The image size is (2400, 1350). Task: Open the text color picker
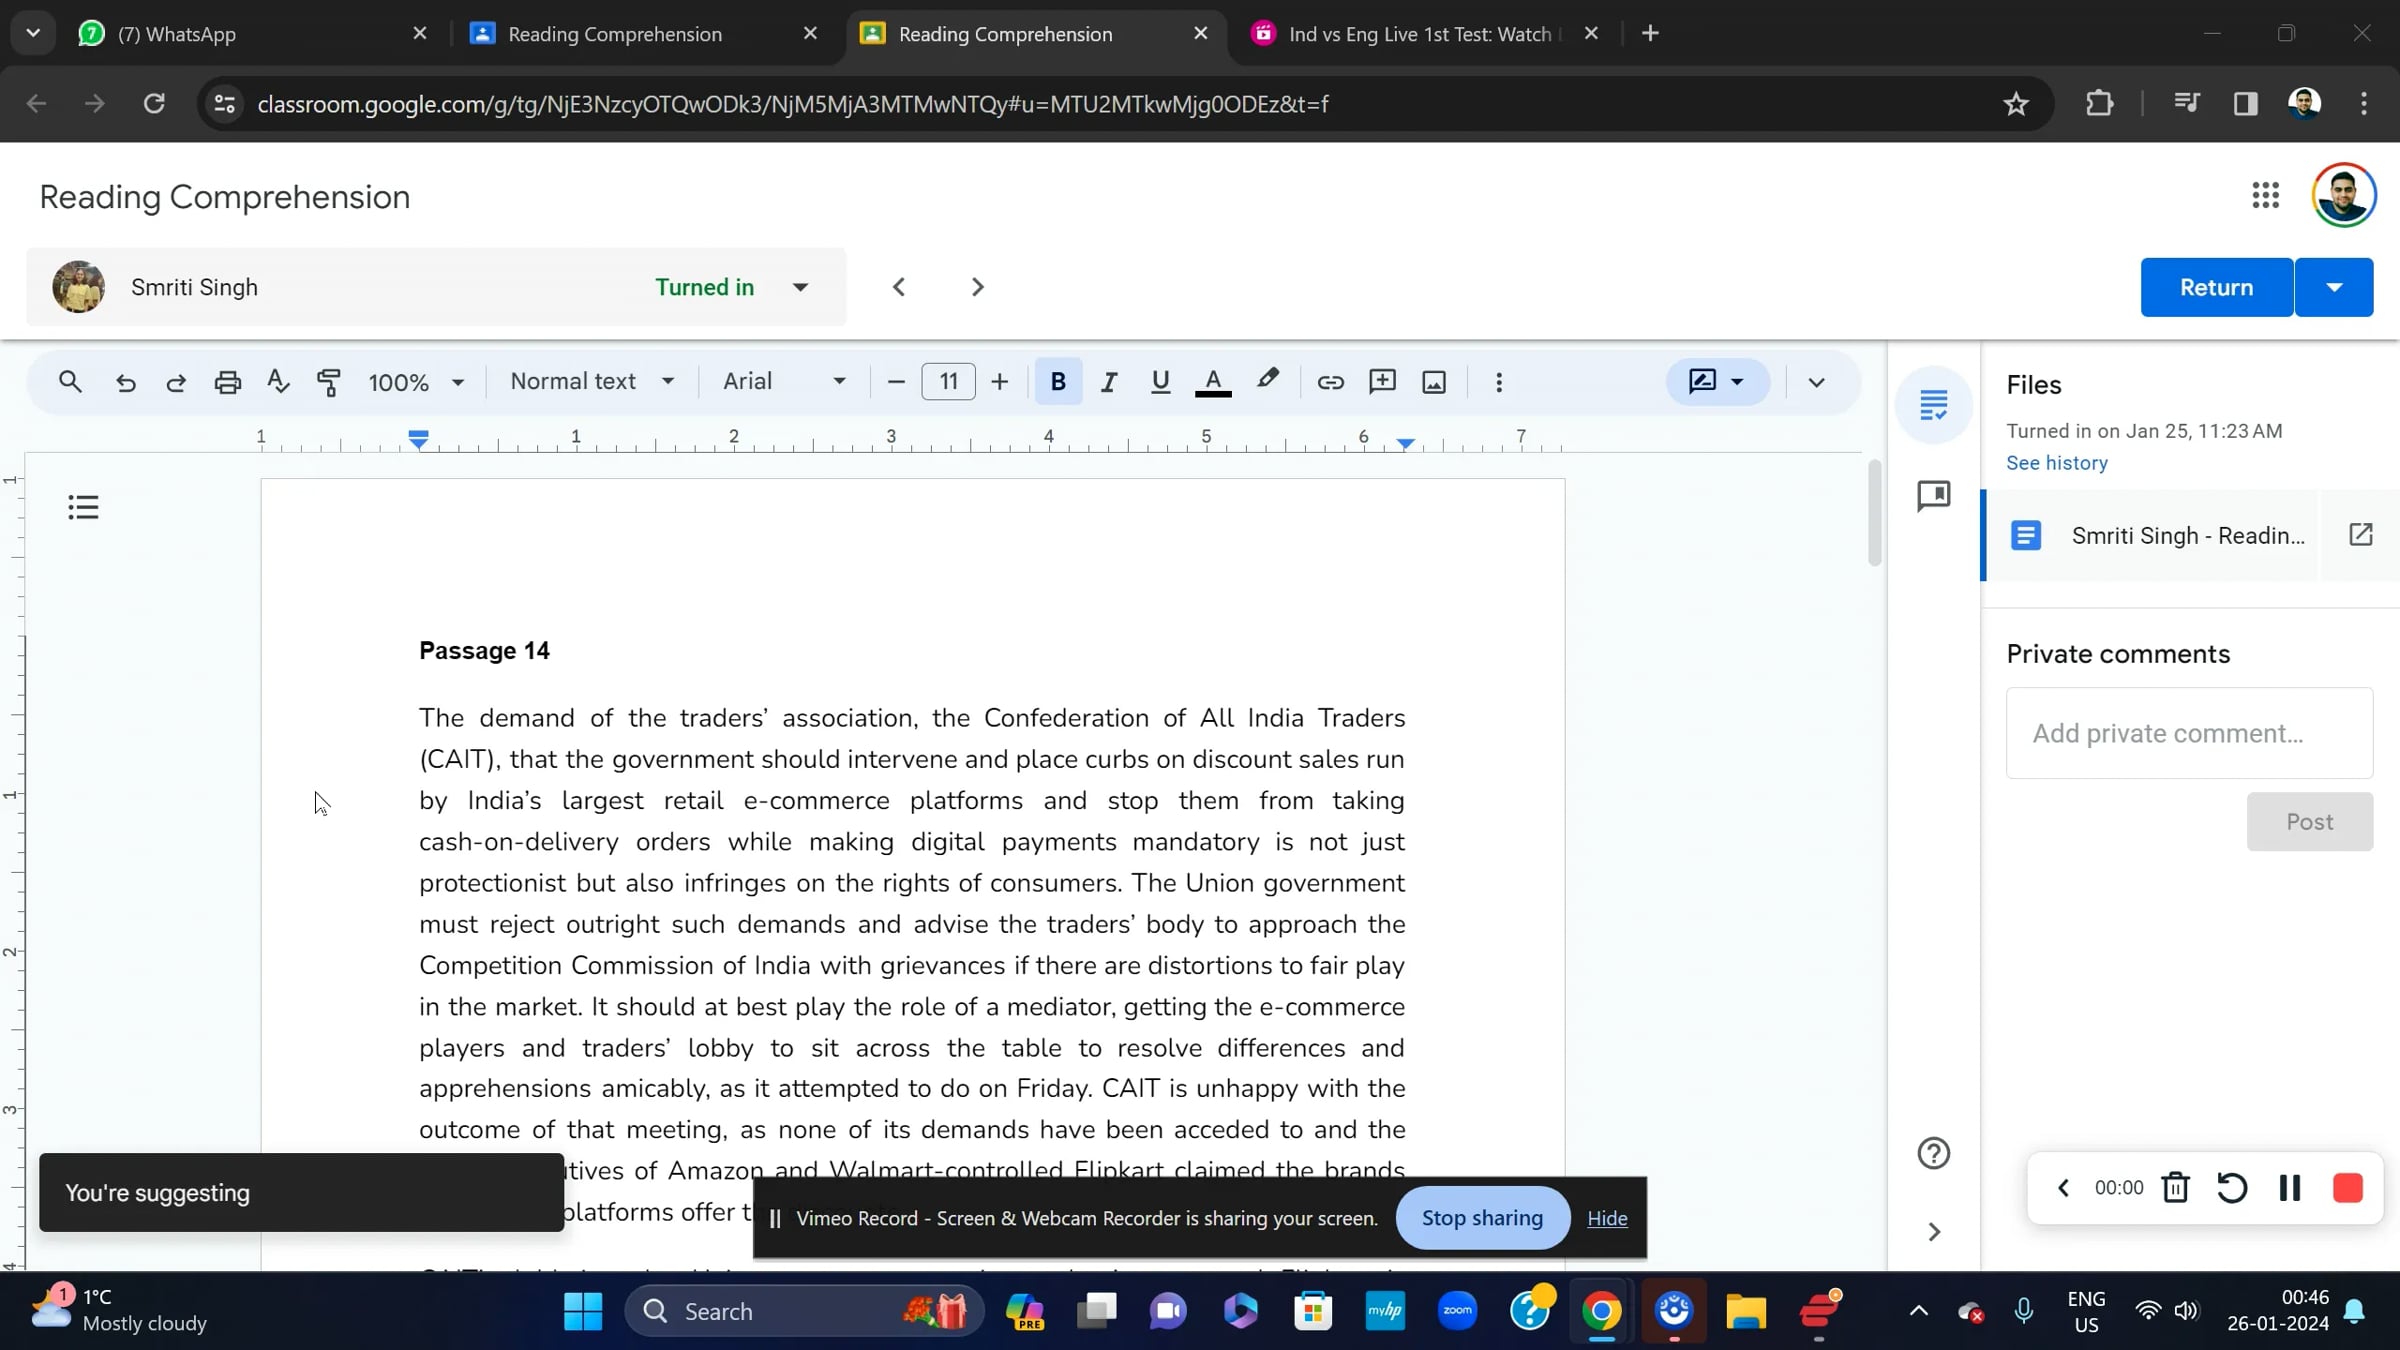(x=1213, y=382)
